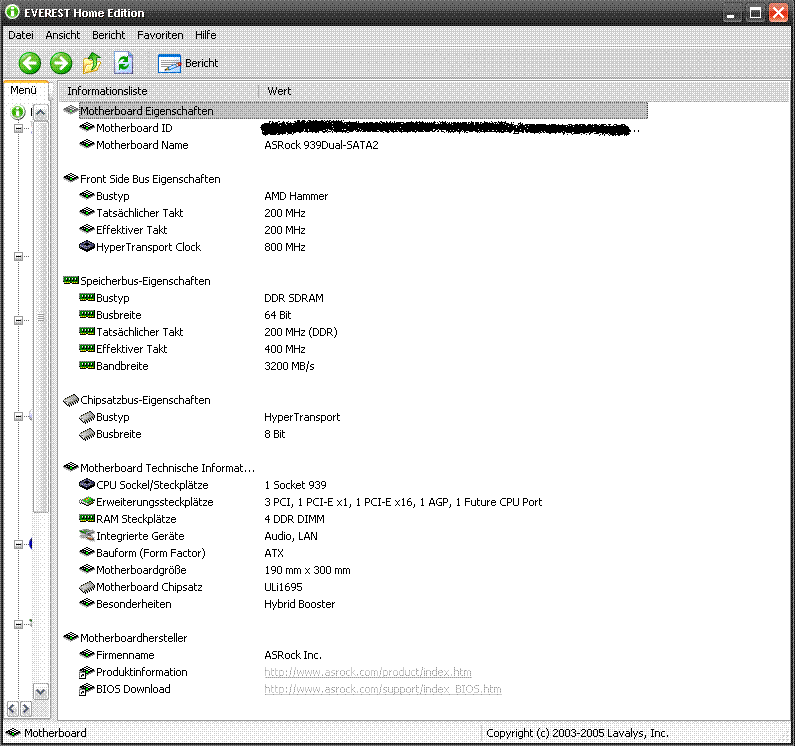Collapse the tree node level with Bustyp HyperTransport
The width and height of the screenshot is (795, 746).
18,416
